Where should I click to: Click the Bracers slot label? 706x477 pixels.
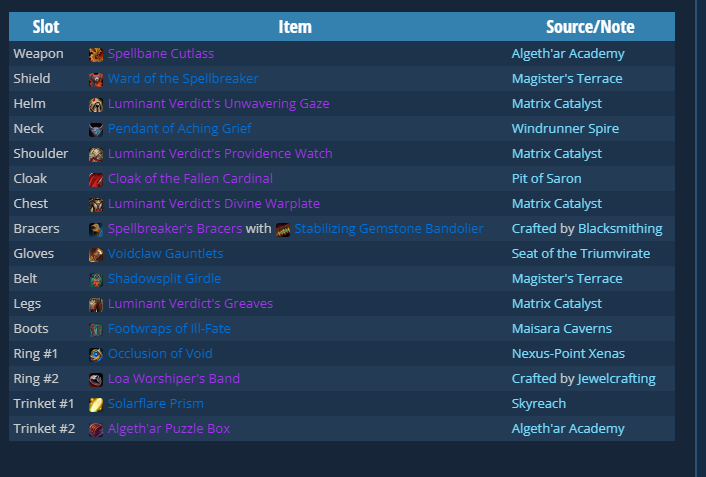[x=36, y=228]
